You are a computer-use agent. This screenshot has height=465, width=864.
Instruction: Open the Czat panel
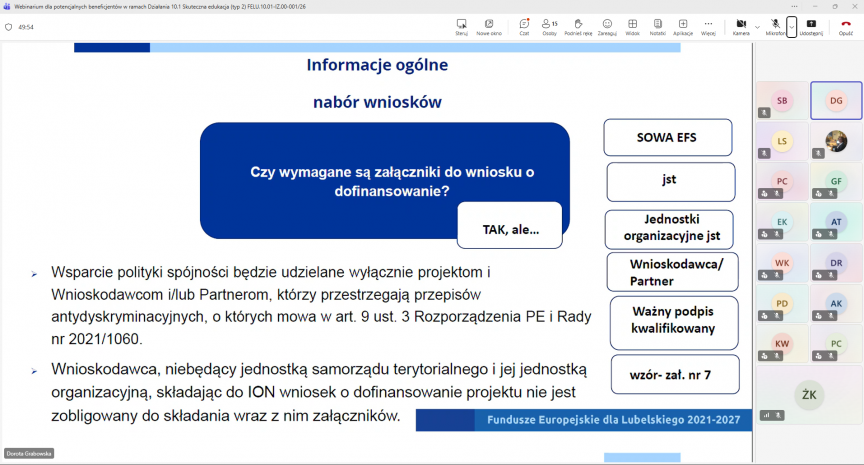click(x=524, y=26)
